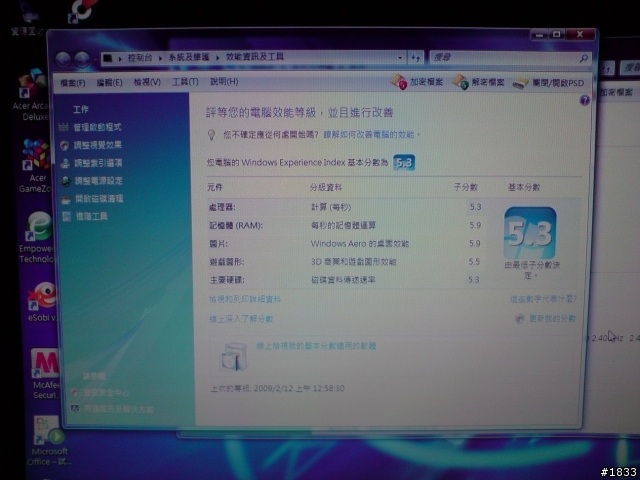The image size is (640, 480).
Task: Open 調整電源設定 task link
Action: coord(98,181)
